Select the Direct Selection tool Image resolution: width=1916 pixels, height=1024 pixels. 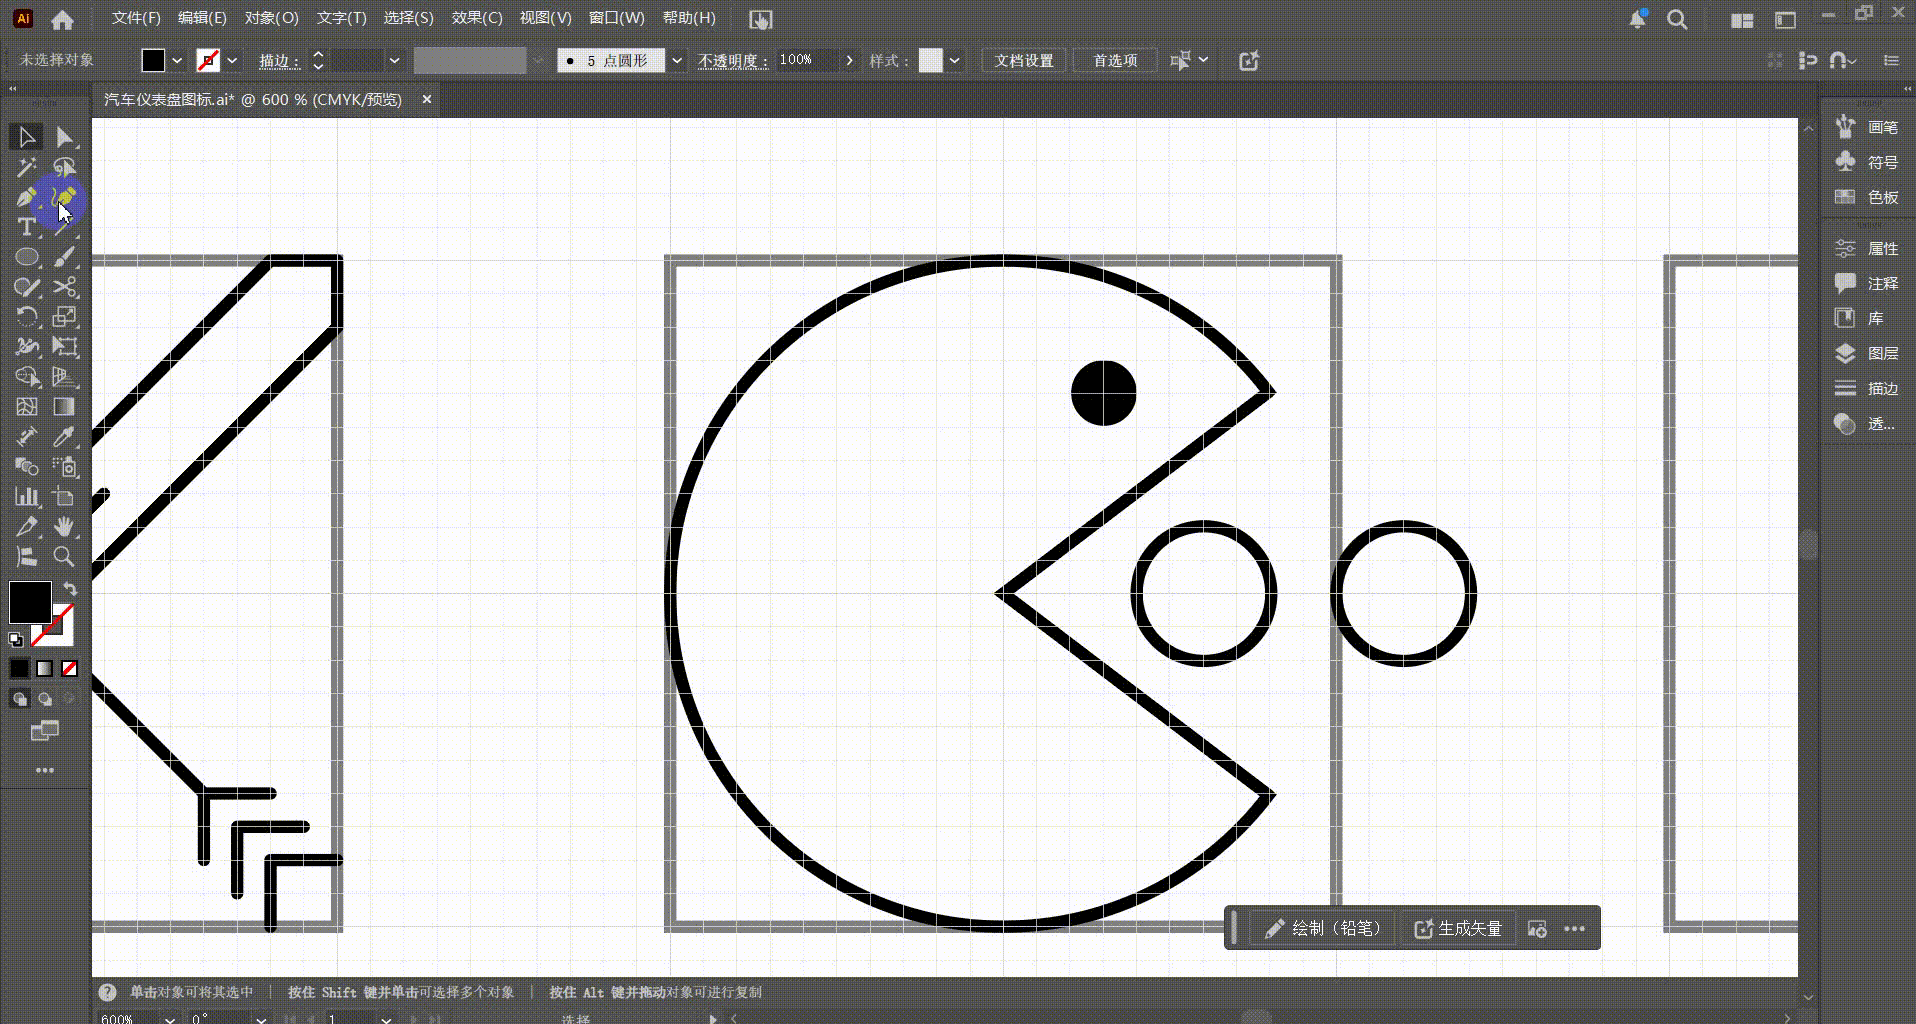(64, 137)
